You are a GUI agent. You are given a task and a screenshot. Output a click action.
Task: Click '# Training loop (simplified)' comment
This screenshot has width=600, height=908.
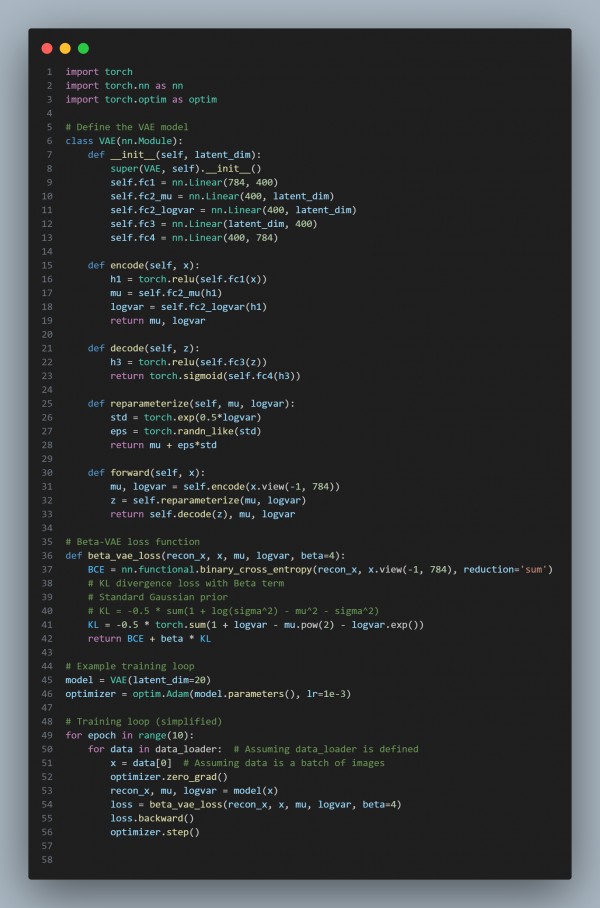click(144, 722)
